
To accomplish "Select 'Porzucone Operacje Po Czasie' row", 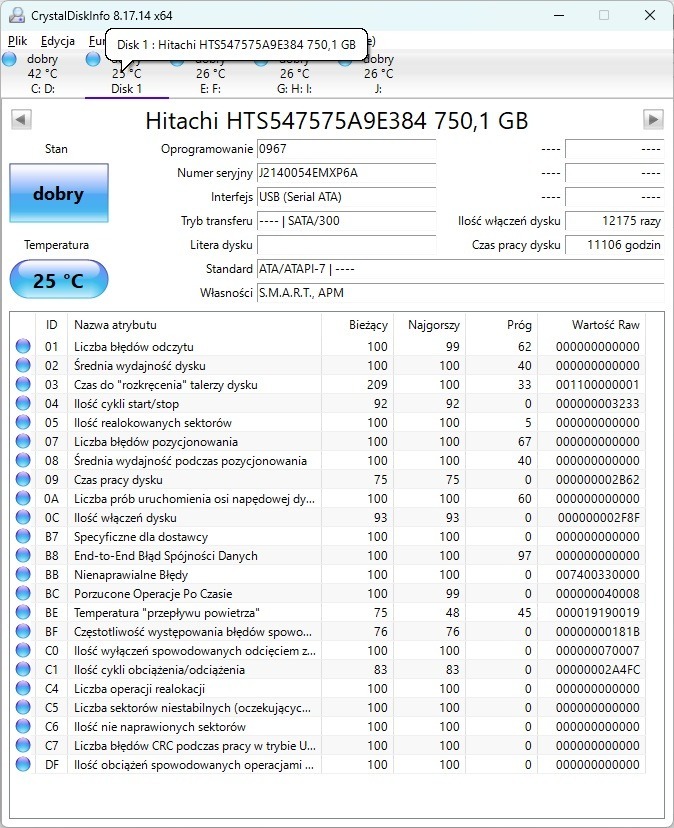I will [327, 594].
